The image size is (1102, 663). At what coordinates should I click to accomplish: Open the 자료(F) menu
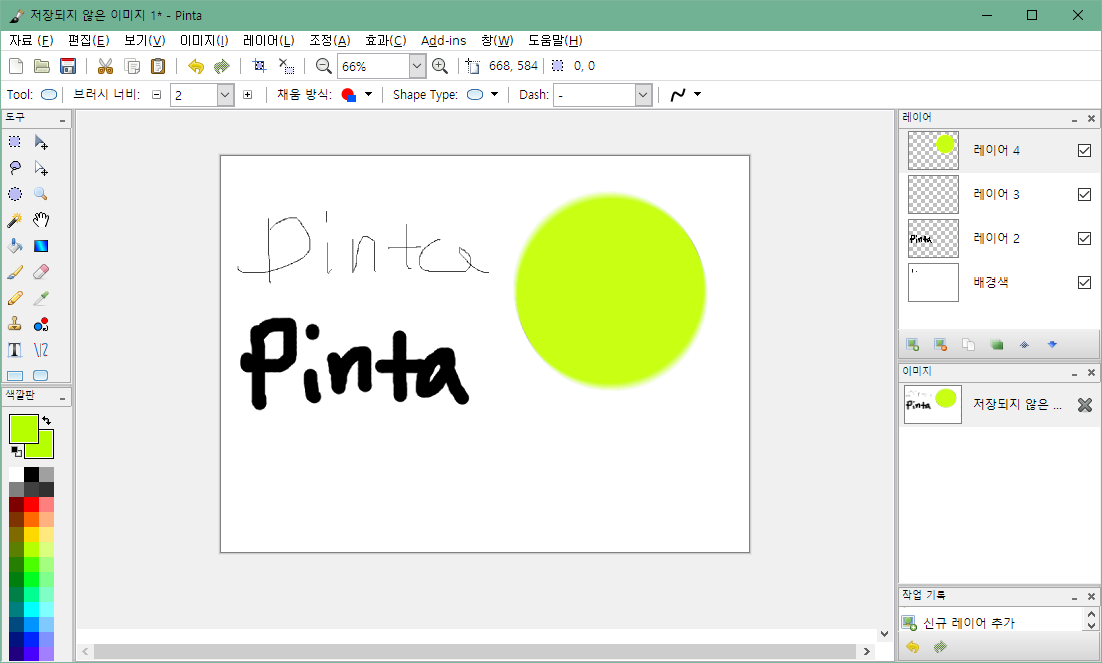pos(31,41)
